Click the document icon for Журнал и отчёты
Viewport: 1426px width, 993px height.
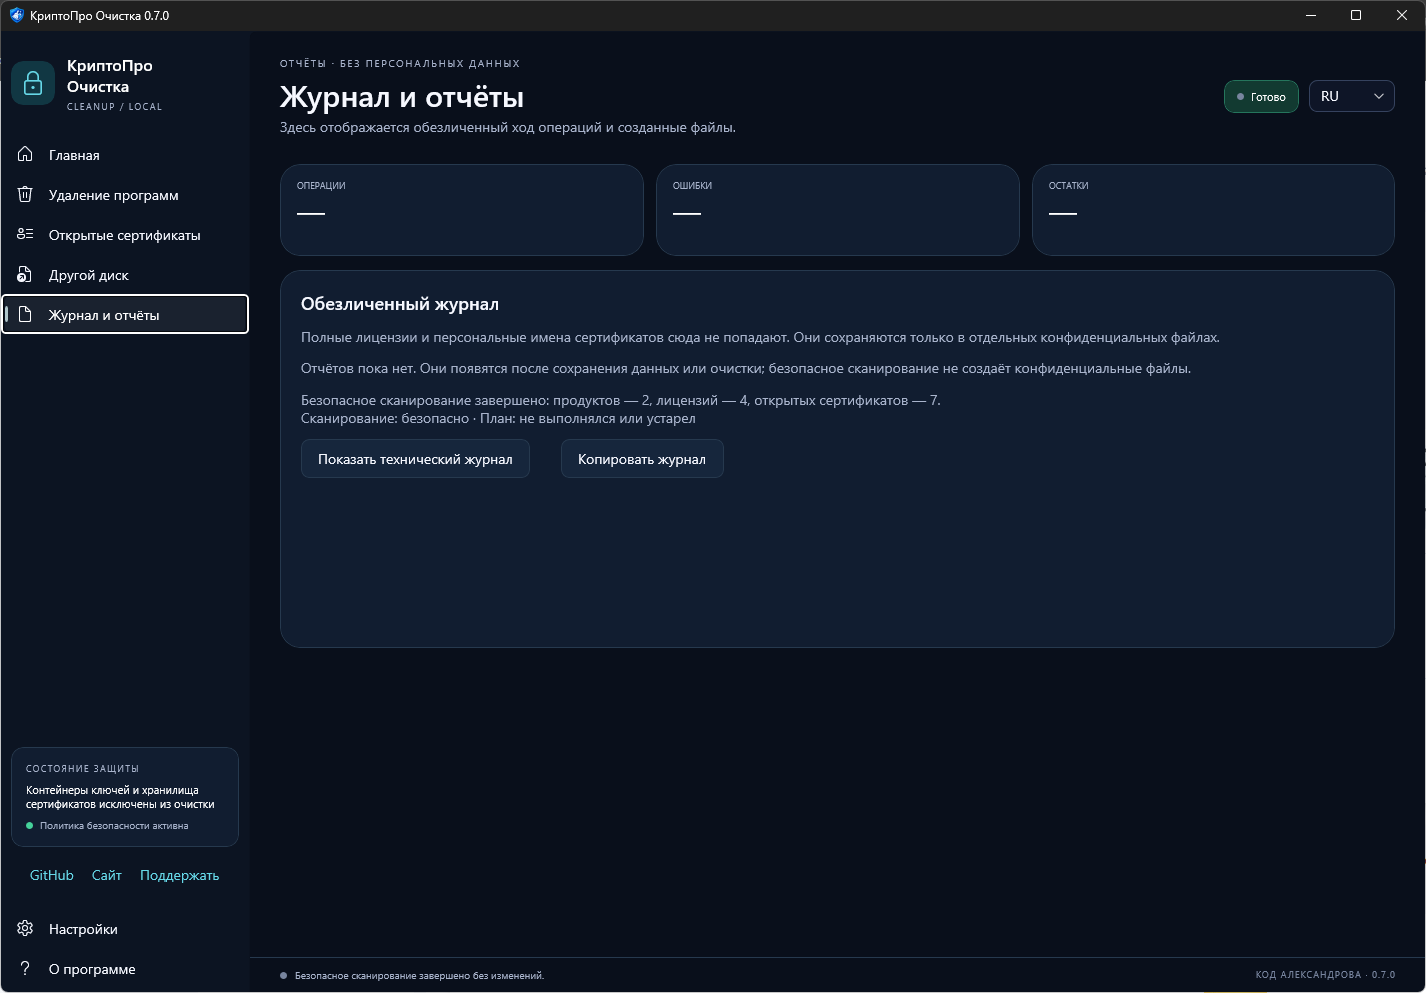pyautogui.click(x=26, y=314)
